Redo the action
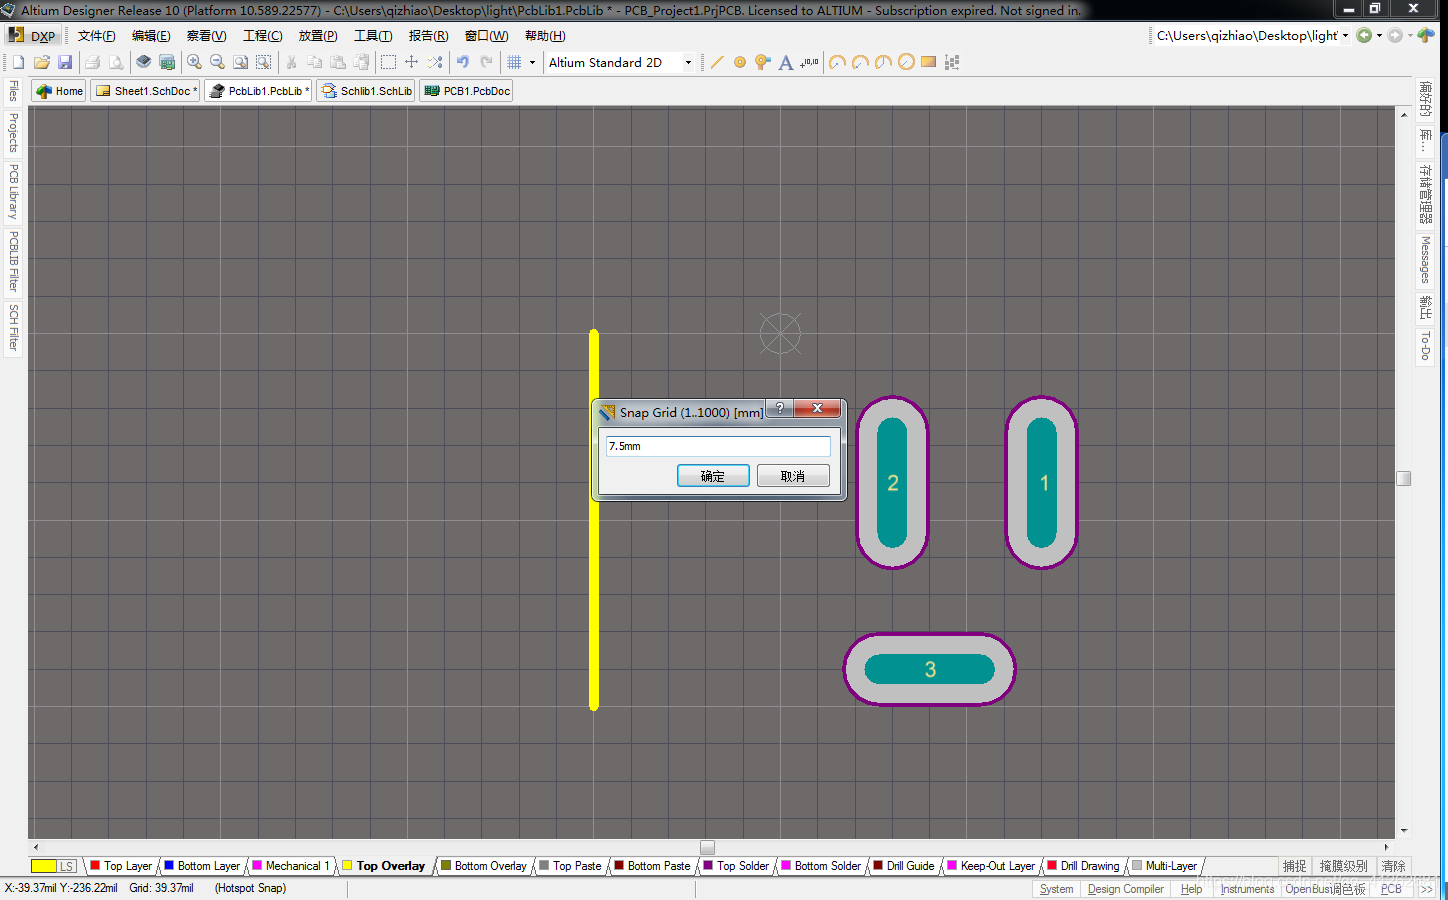Screen dimensions: 1448x900 tap(487, 62)
